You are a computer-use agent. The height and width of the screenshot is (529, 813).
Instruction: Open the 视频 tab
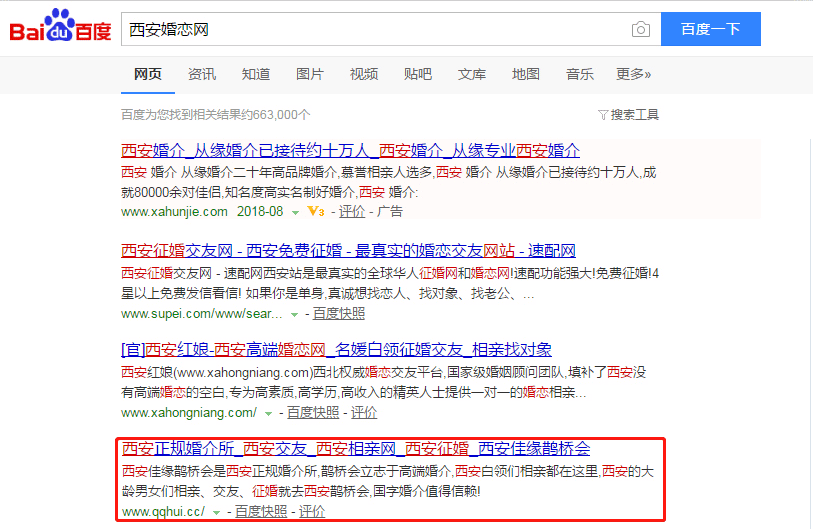click(x=363, y=74)
